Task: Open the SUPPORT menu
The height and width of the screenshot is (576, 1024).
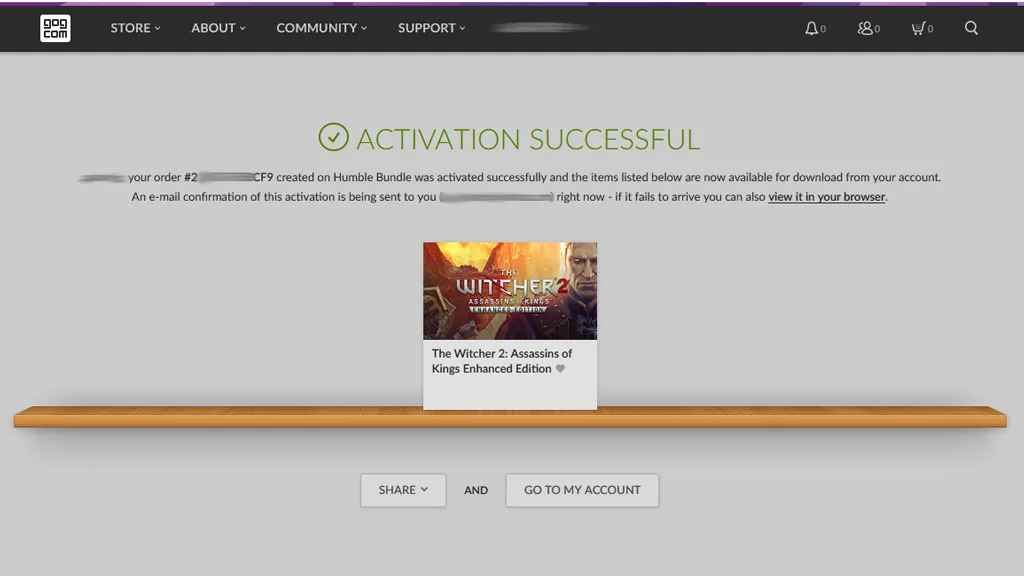Action: (432, 28)
